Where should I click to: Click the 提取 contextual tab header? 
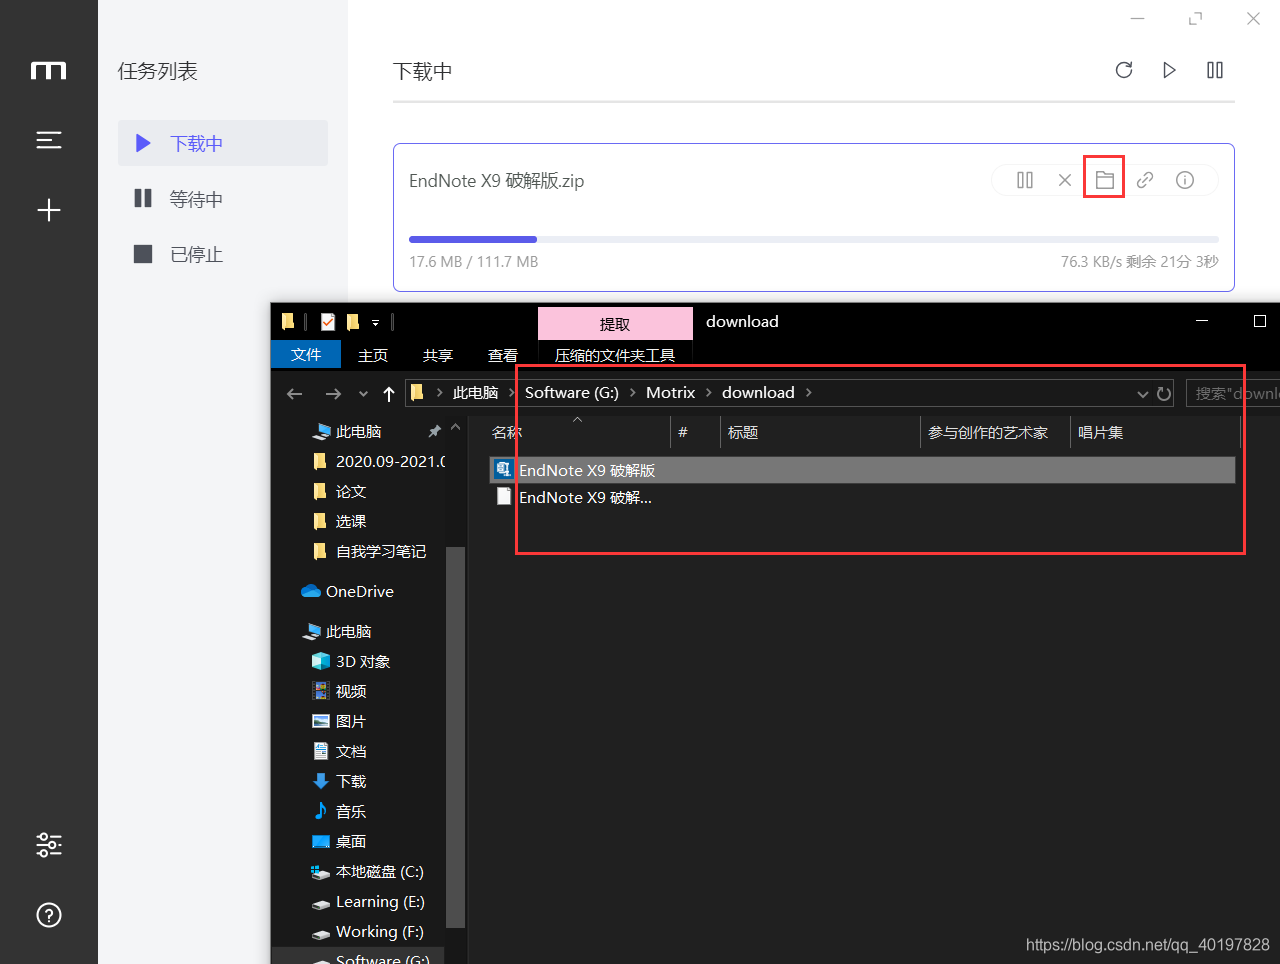615,324
